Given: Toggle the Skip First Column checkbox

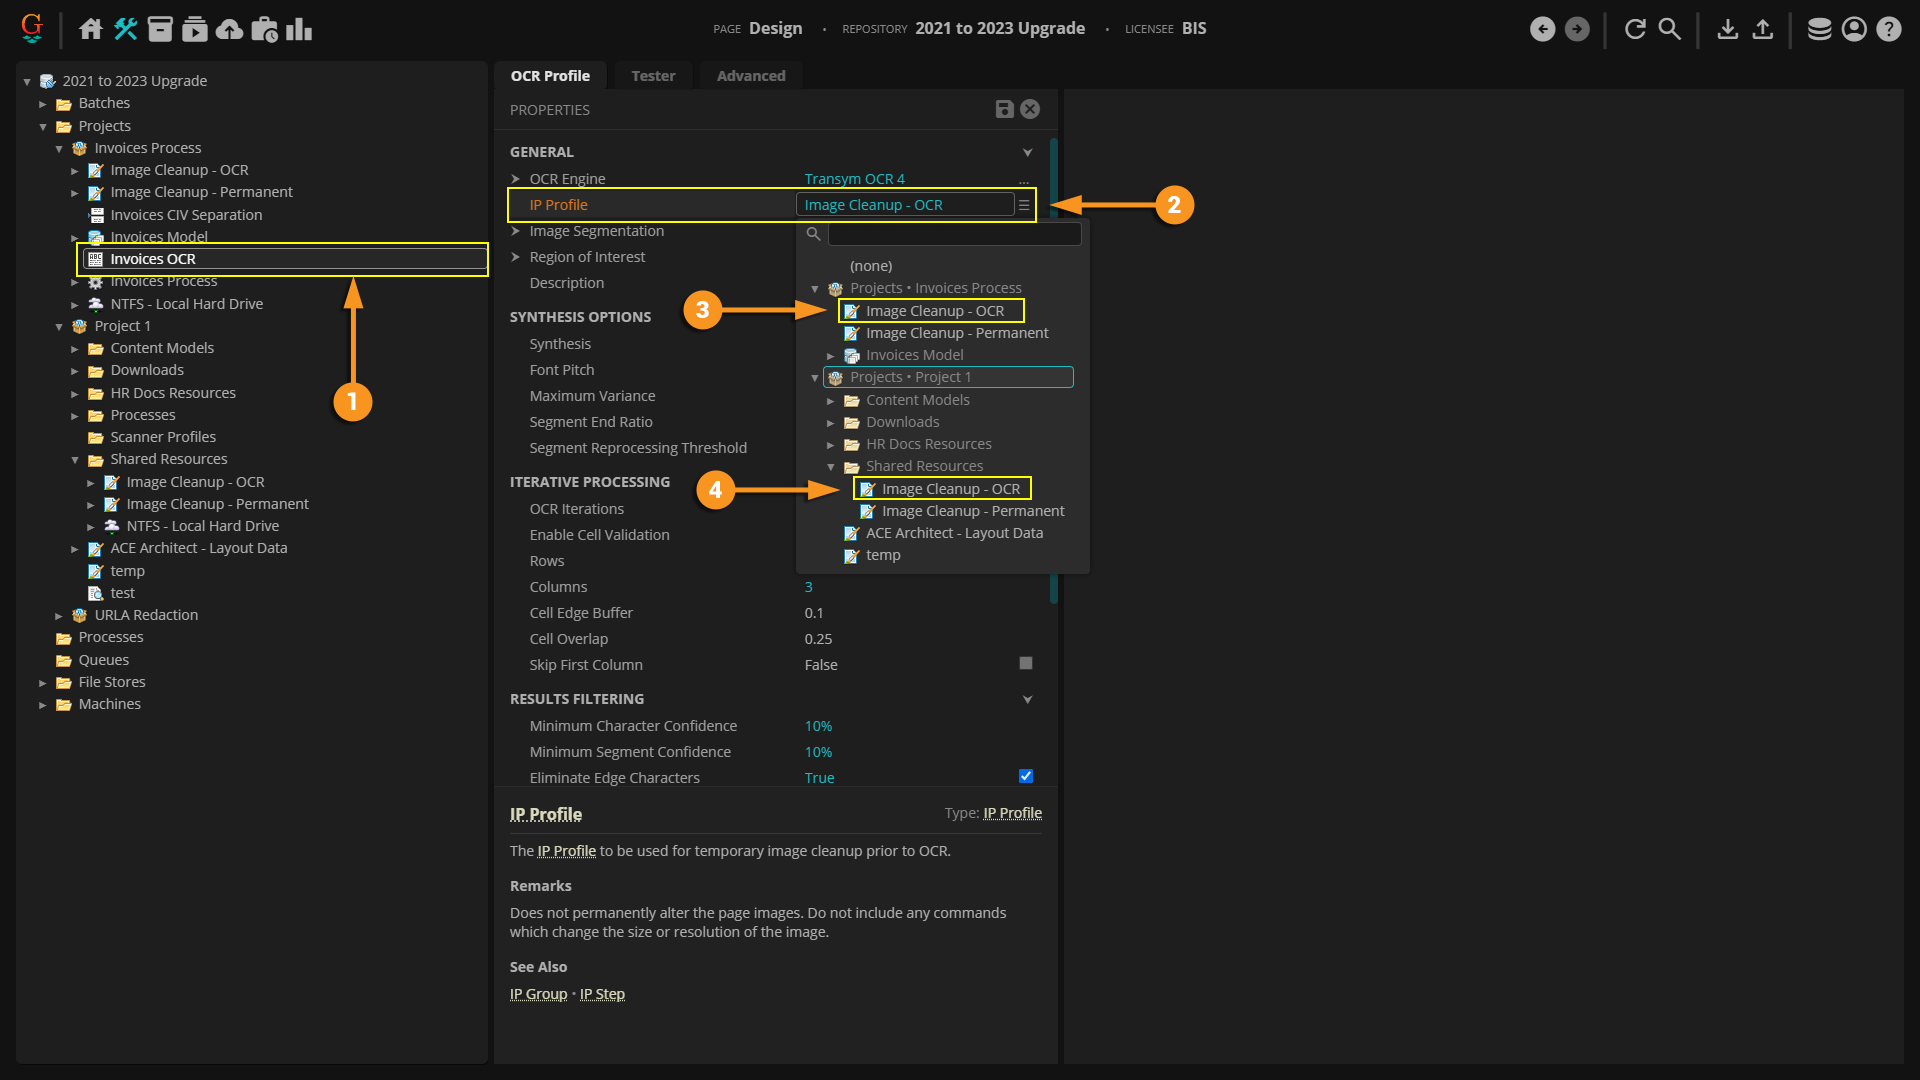Looking at the screenshot, I should (1025, 664).
